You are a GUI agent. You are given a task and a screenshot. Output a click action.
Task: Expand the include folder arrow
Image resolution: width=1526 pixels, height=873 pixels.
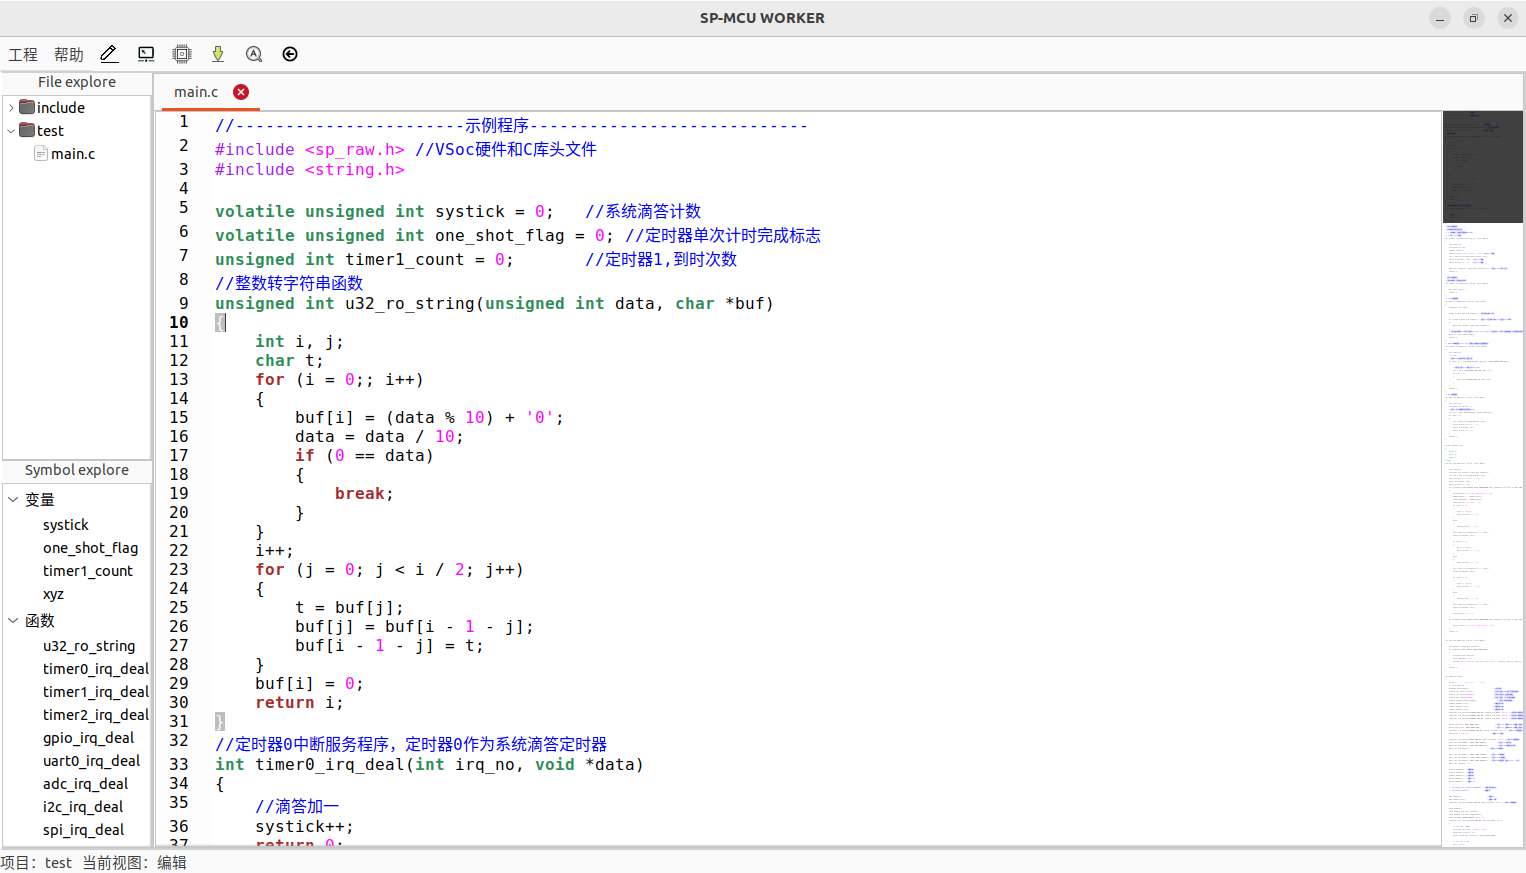11,108
